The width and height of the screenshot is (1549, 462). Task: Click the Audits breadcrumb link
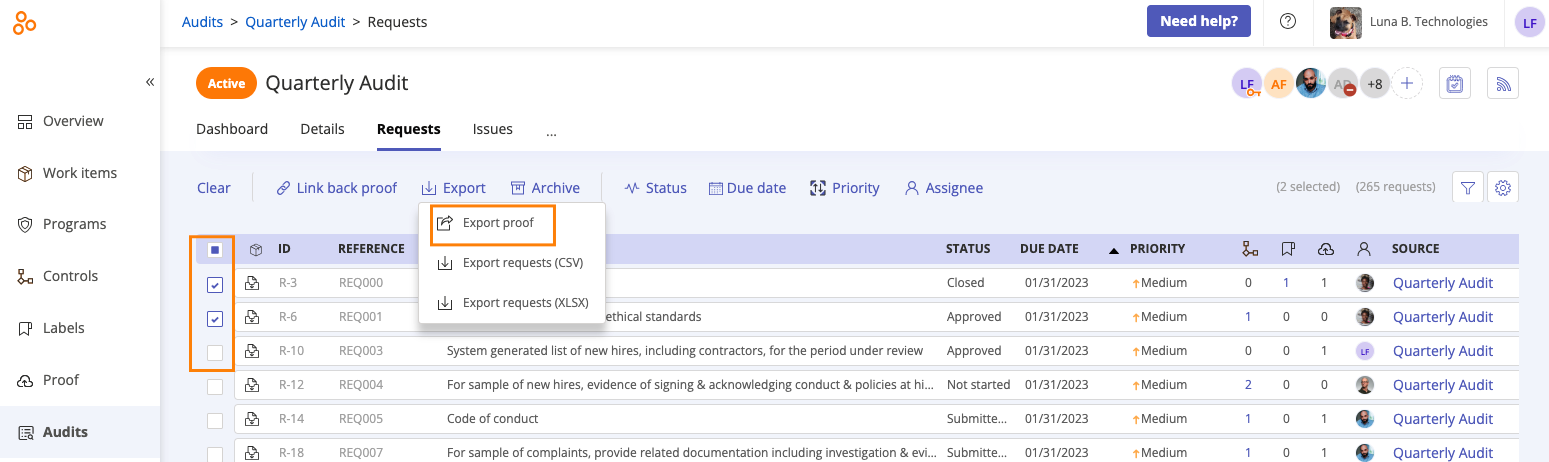coord(202,21)
